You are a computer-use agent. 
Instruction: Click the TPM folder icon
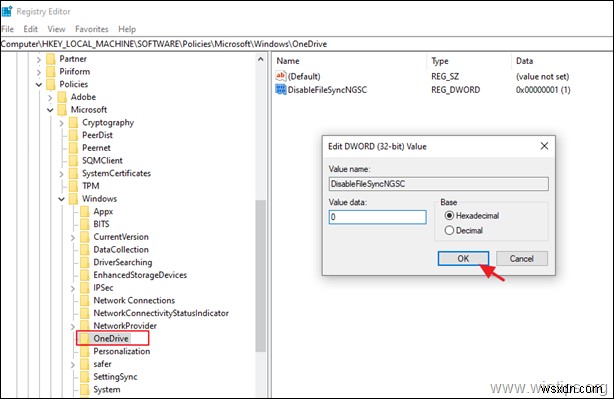74,186
